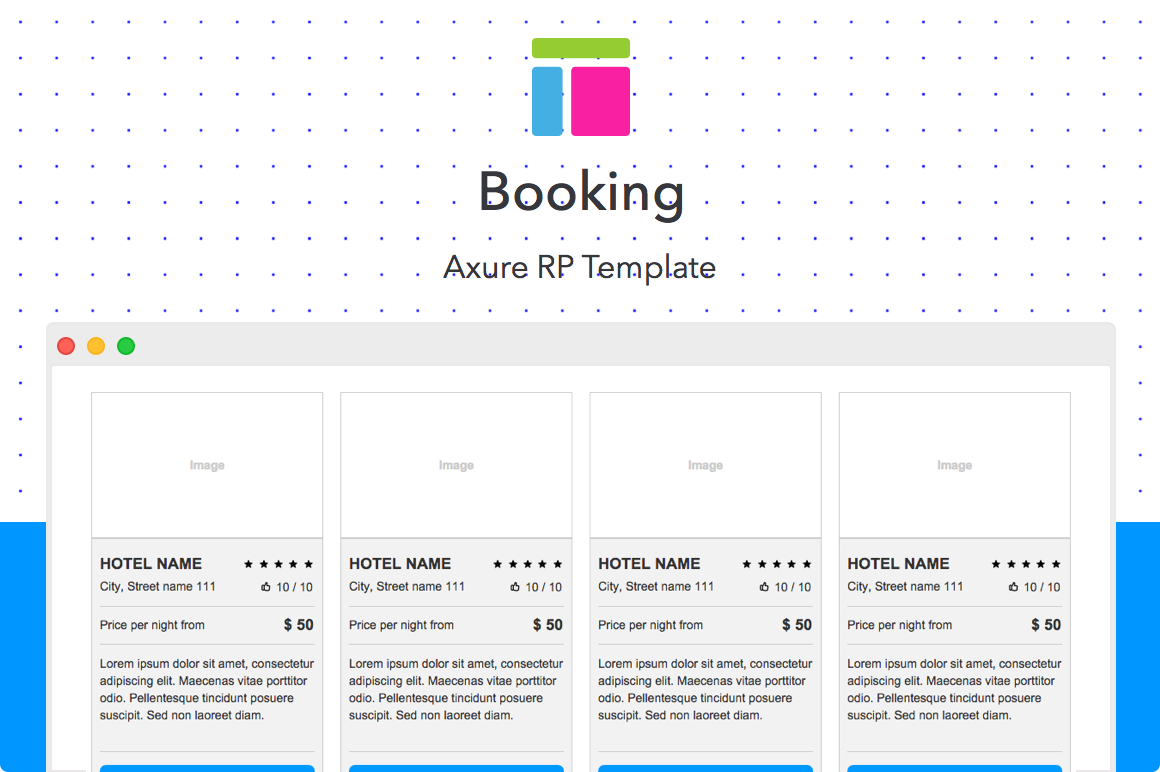Click the green bar atop the logo
The image size is (1160, 772).
[581, 48]
